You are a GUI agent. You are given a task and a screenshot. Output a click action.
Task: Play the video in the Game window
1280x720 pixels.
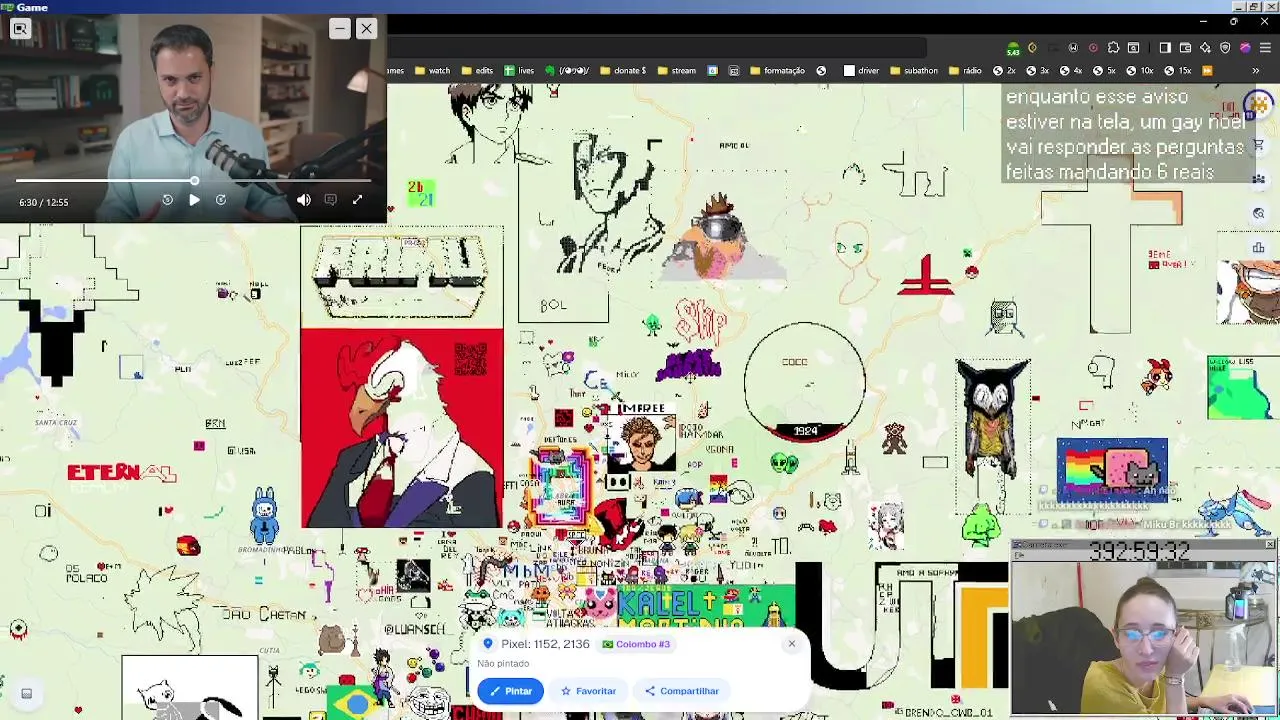[x=194, y=200]
